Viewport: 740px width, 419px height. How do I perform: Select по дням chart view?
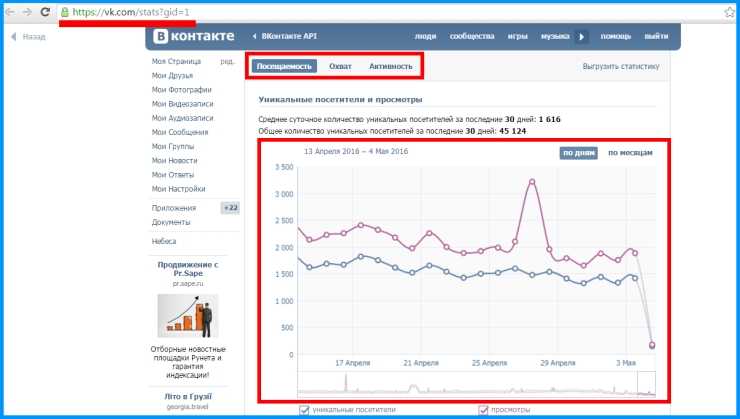coord(579,152)
